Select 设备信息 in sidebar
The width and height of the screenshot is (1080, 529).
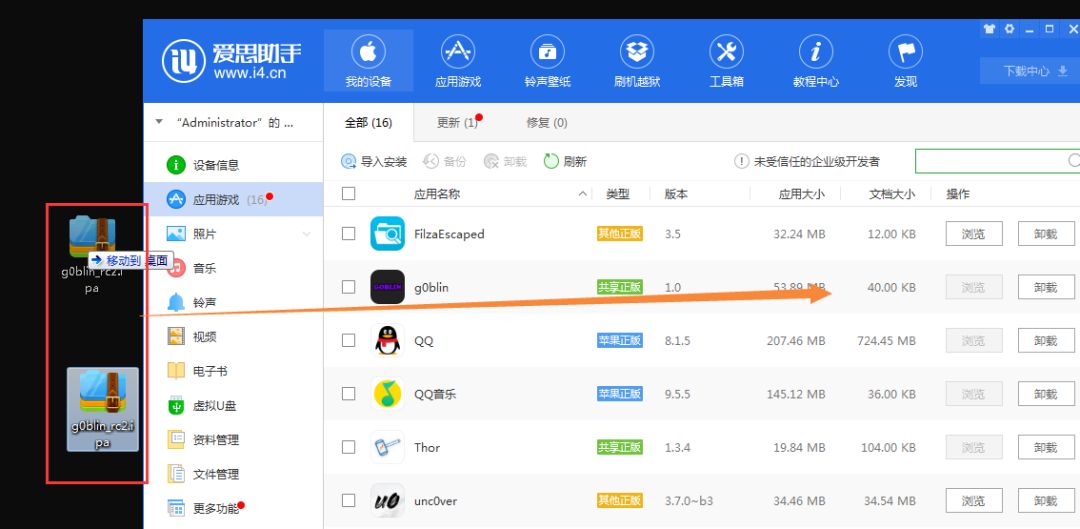[x=233, y=165]
